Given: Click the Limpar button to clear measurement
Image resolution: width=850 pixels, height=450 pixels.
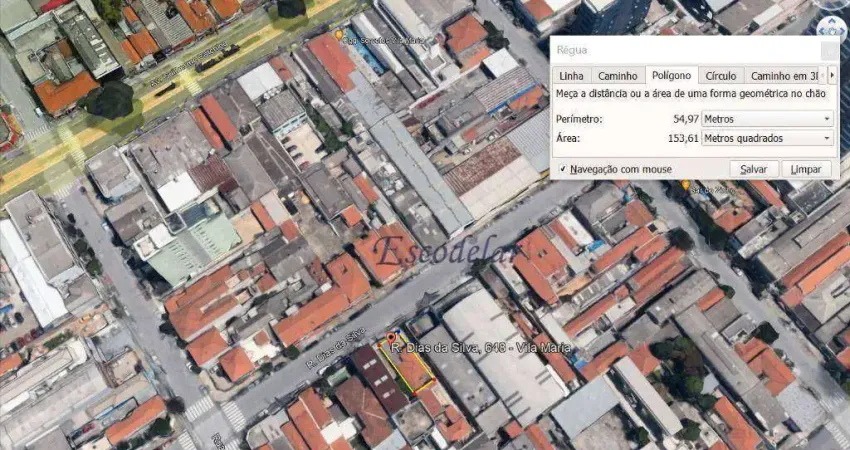Looking at the screenshot, I should pyautogui.click(x=806, y=169).
